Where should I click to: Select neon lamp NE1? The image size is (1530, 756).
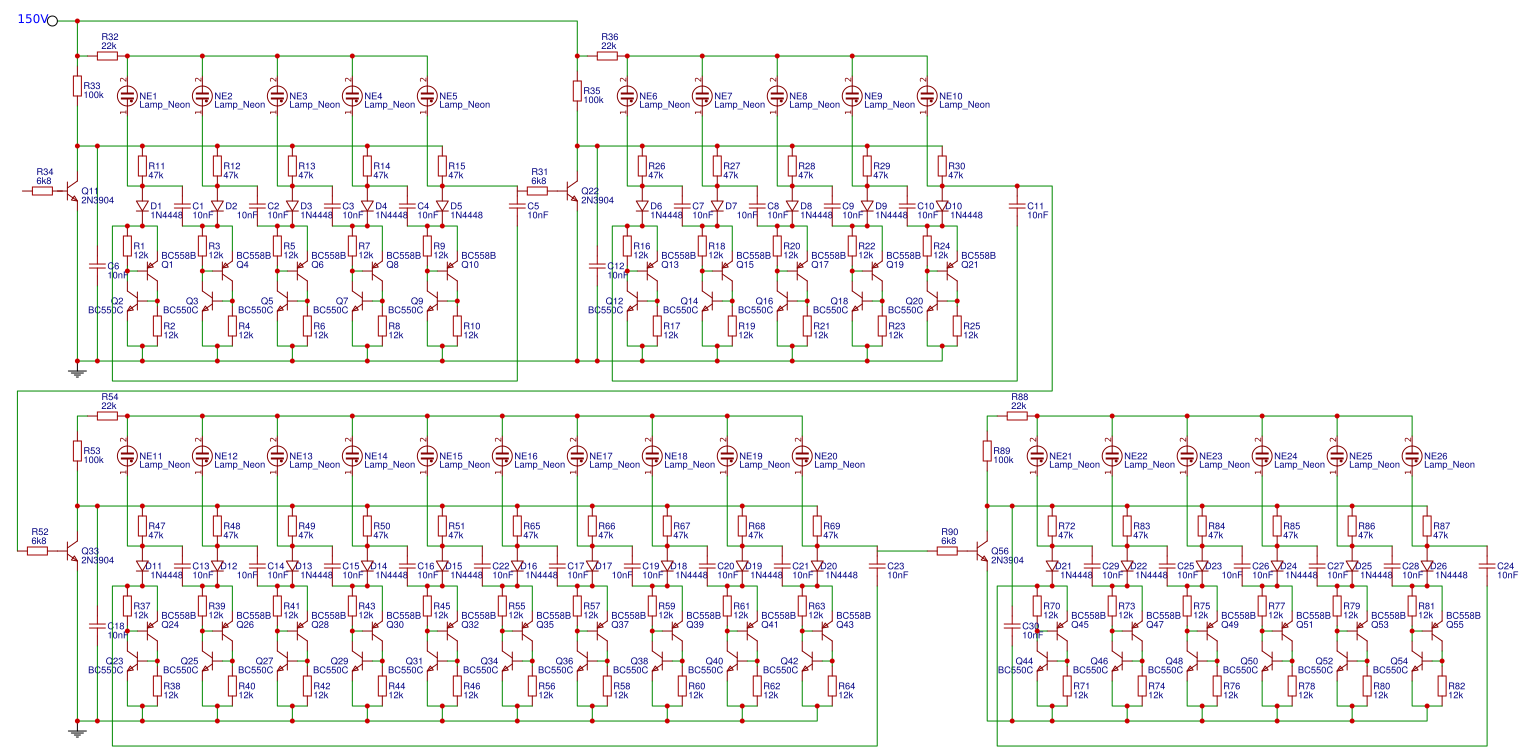pyautogui.click(x=128, y=96)
